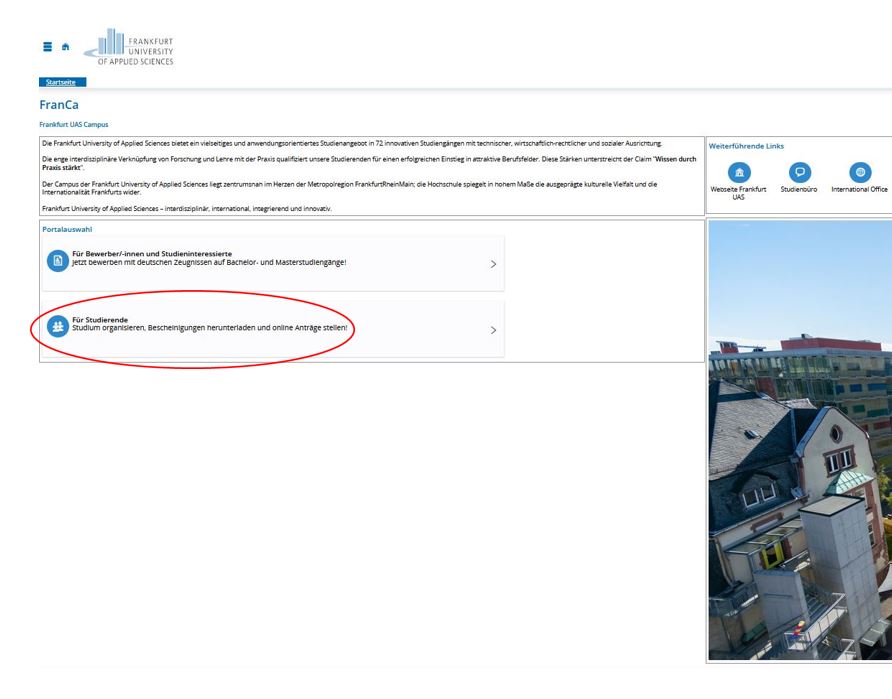The width and height of the screenshot is (892, 699).
Task: Click the group icon for Studierende
Action: click(57, 326)
